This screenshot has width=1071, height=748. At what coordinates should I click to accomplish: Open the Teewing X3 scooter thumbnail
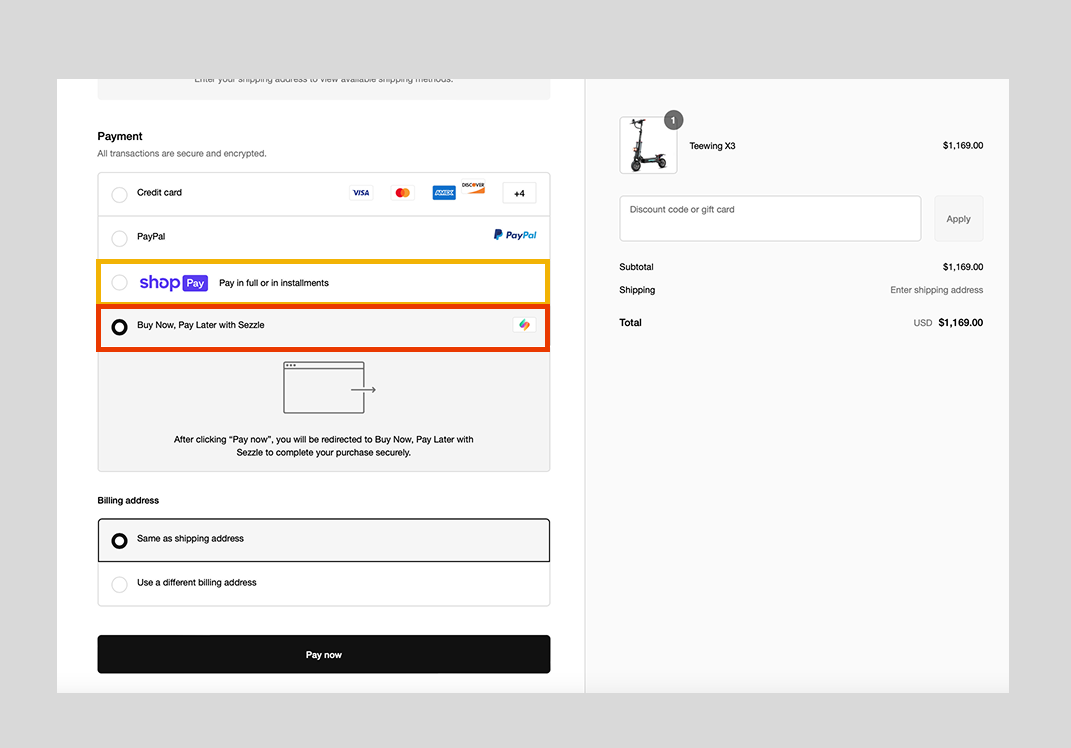tap(648, 145)
